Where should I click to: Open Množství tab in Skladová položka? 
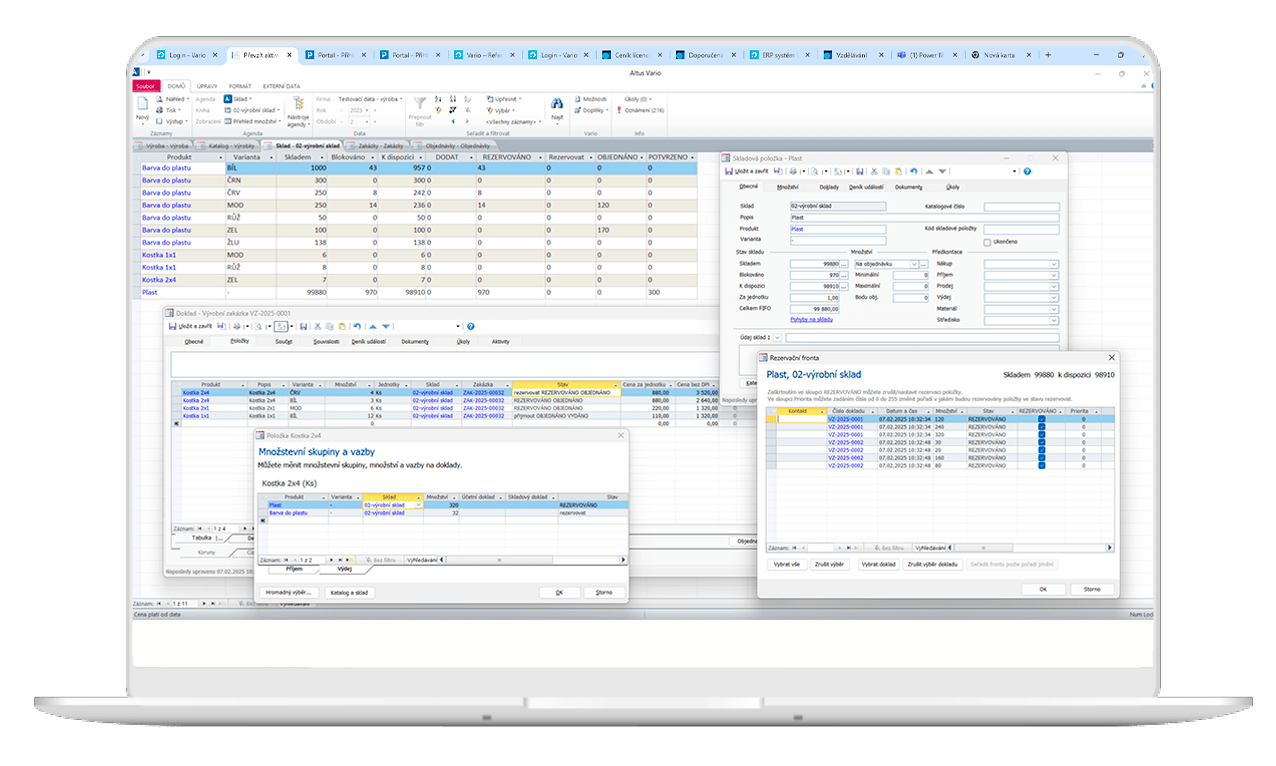click(787, 186)
